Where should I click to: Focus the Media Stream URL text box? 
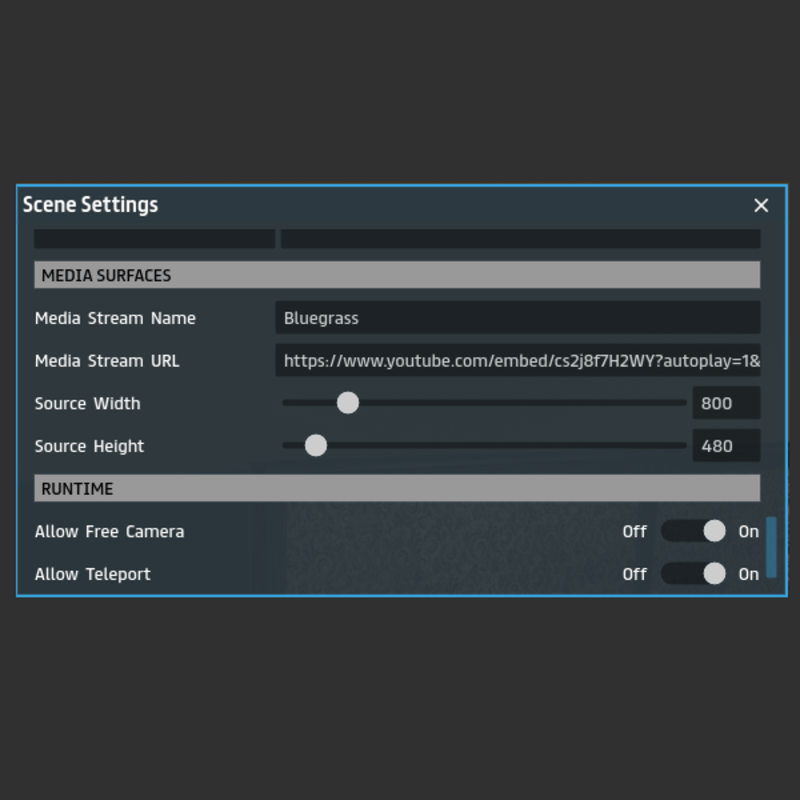click(517, 361)
